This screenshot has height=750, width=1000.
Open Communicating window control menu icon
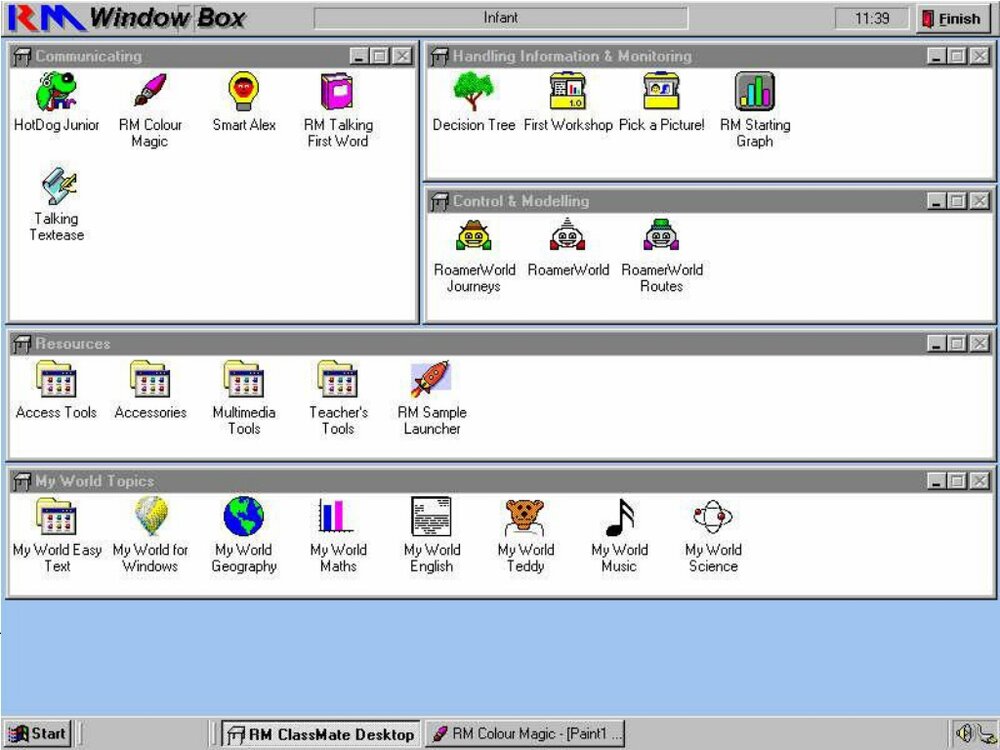tap(22, 56)
